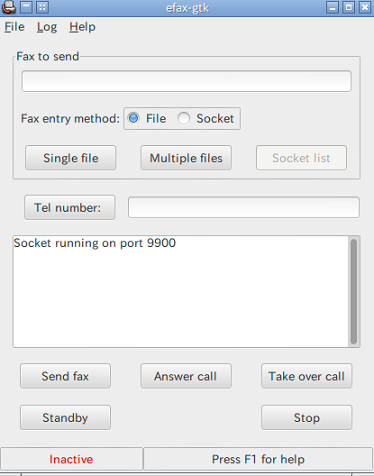Close the efax-gtk window
The image size is (374, 476).
click(365, 7)
